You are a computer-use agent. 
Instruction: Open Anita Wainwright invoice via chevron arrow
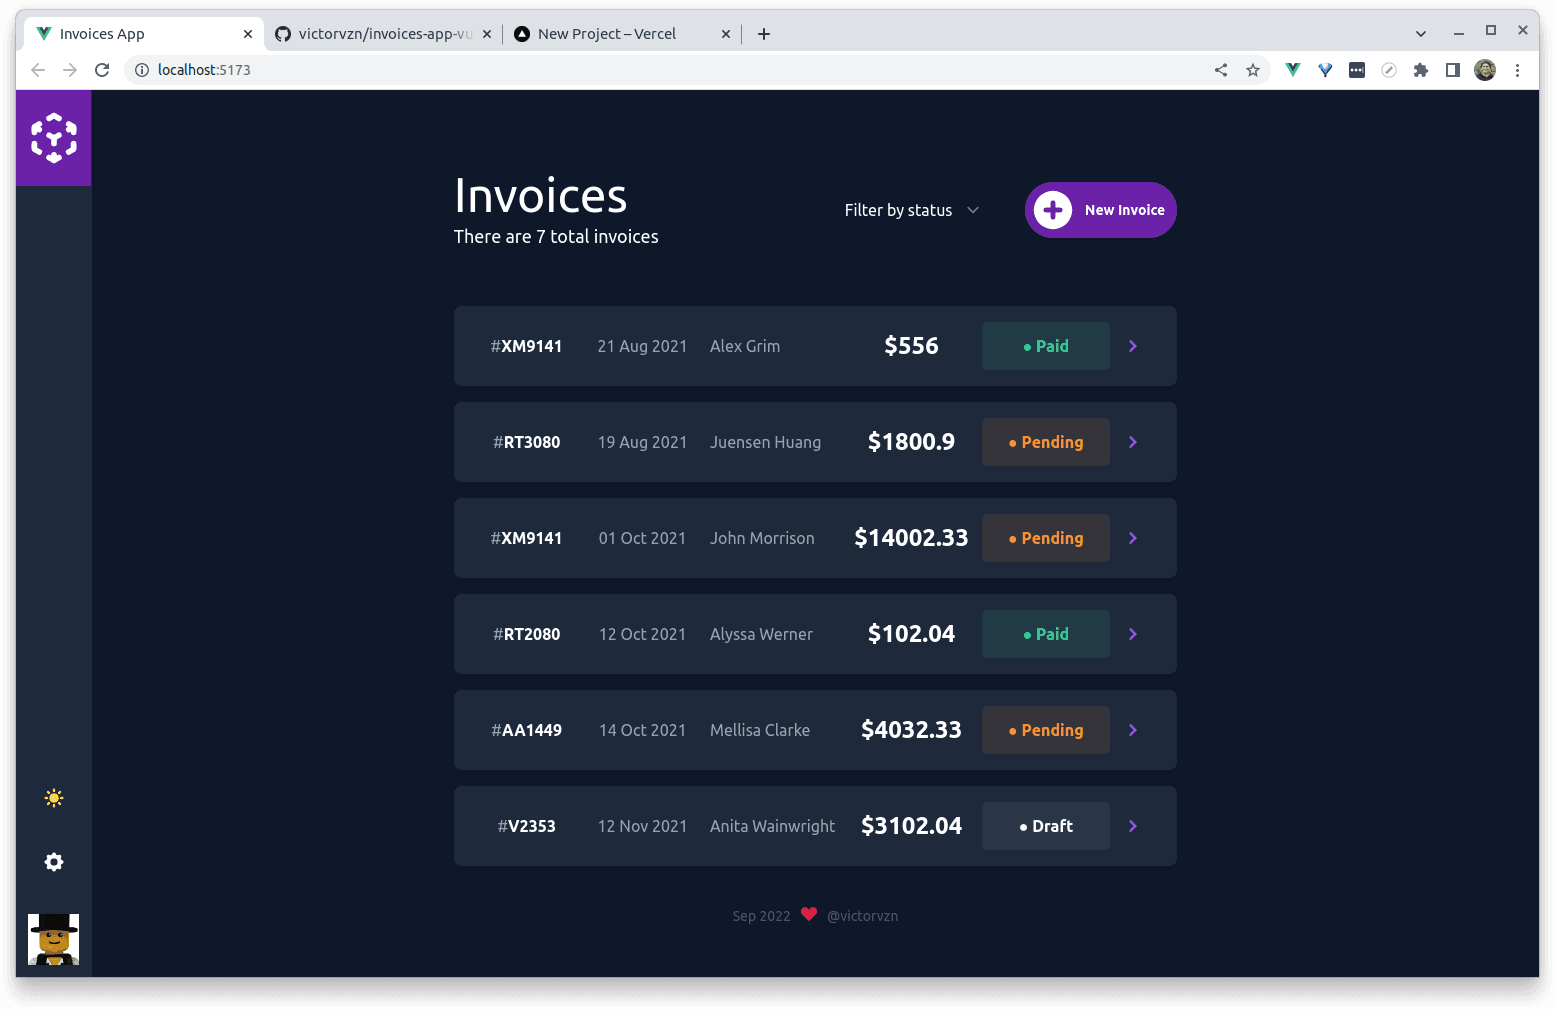coord(1133,826)
